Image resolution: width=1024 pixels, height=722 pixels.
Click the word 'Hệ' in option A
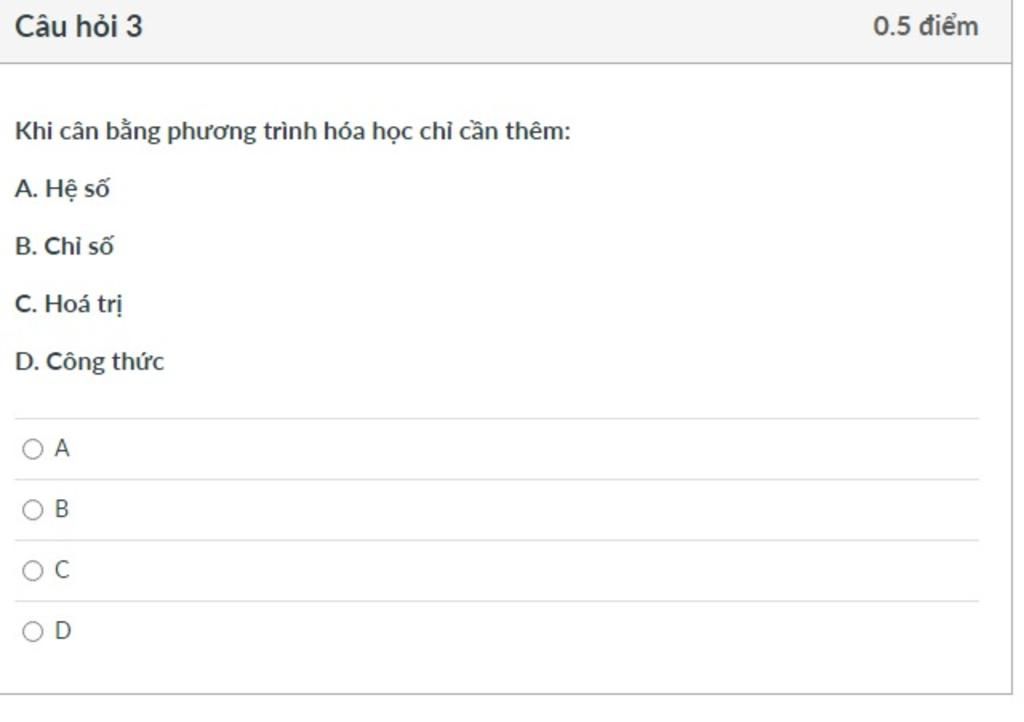61,189
